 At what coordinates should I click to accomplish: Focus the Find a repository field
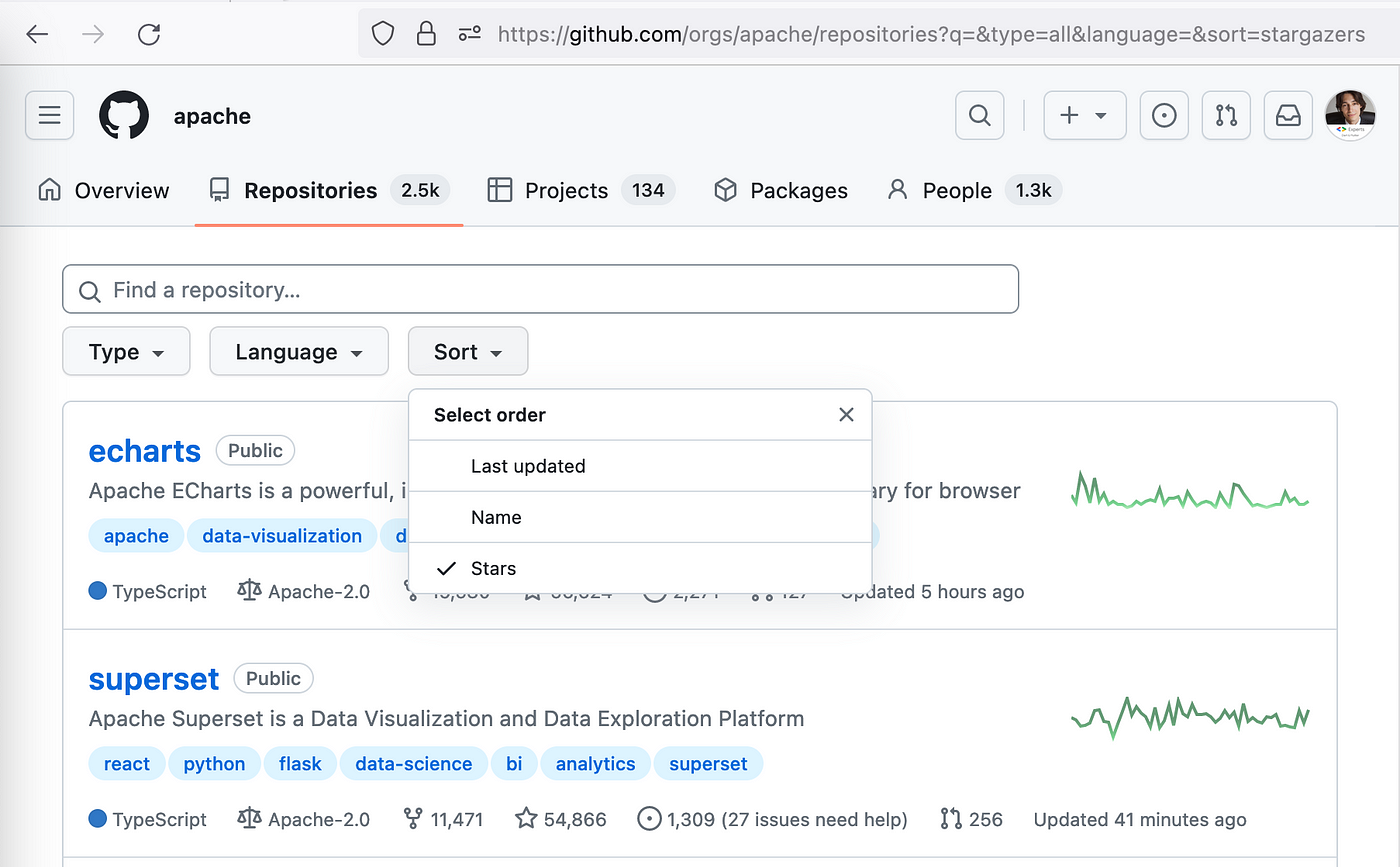click(540, 290)
